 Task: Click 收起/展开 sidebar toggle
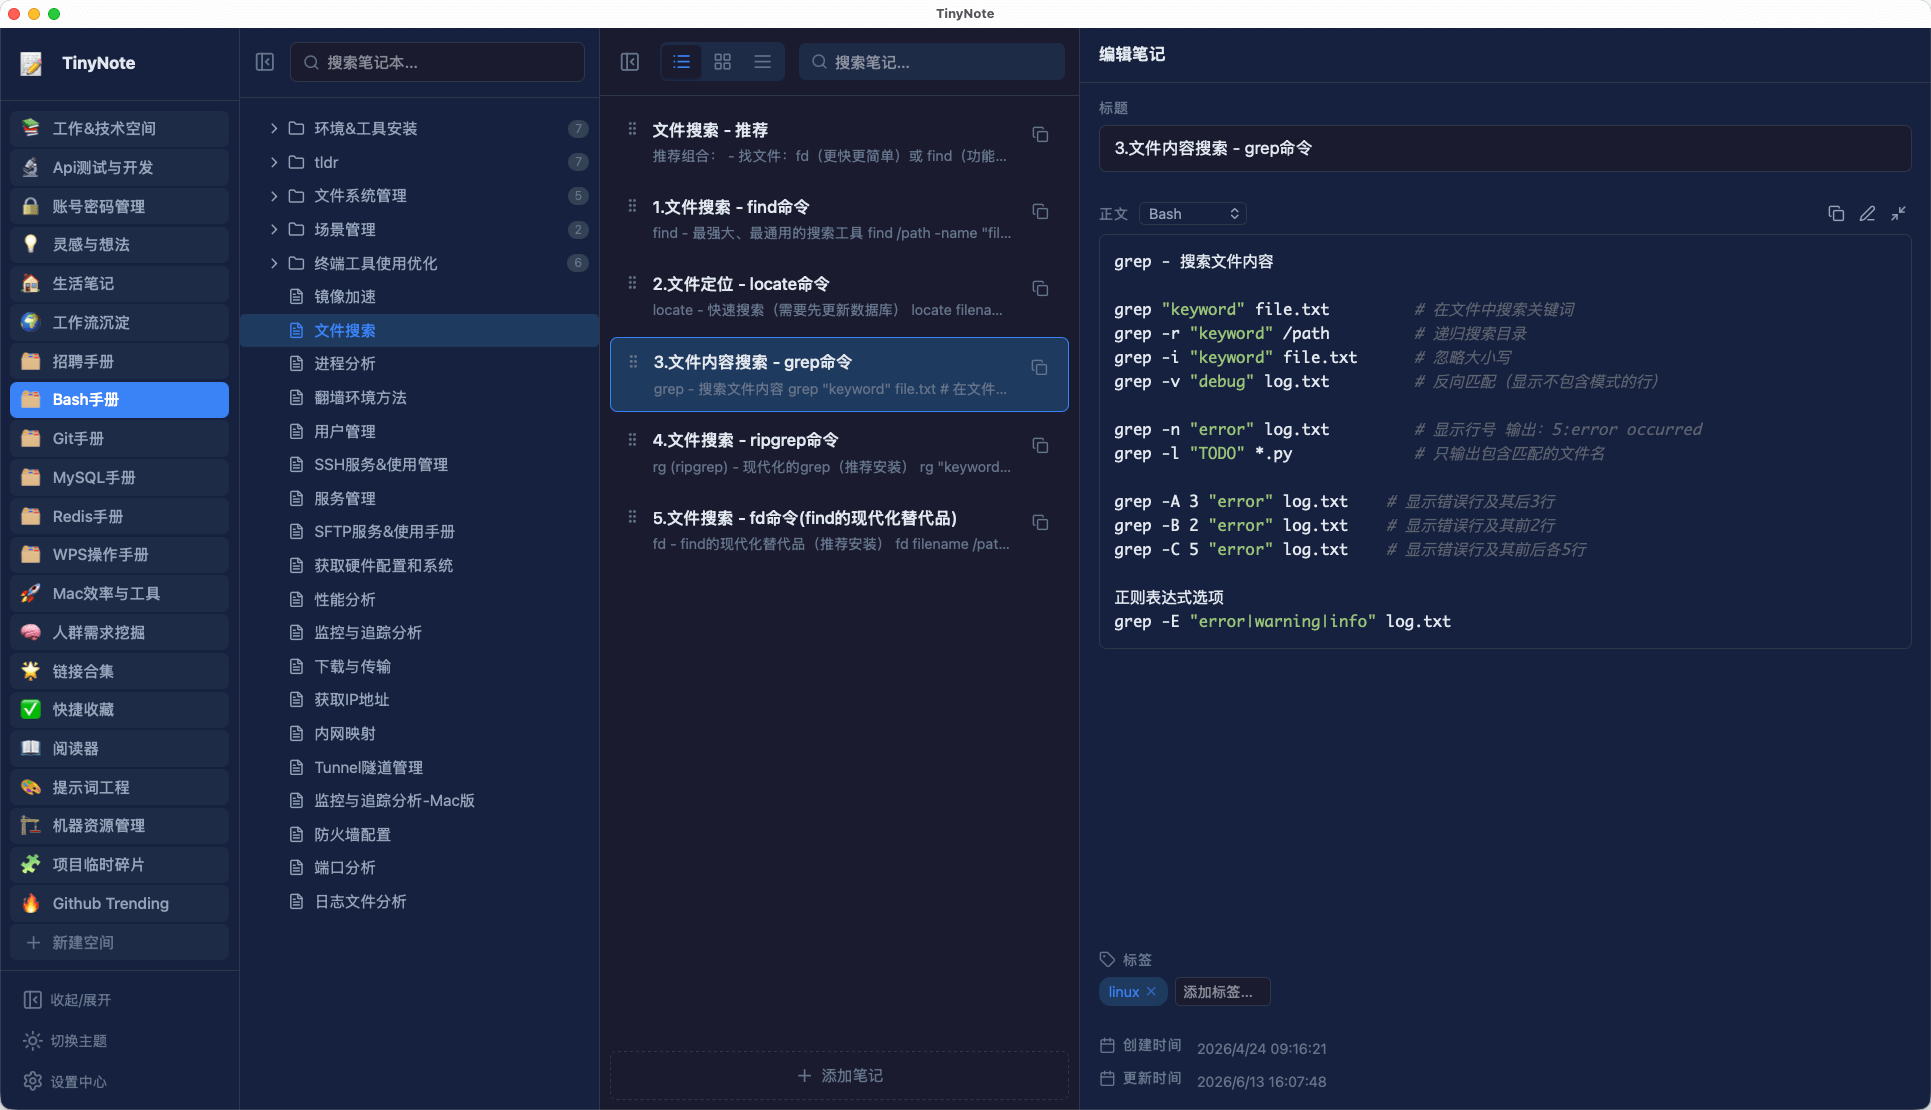[x=68, y=1000]
